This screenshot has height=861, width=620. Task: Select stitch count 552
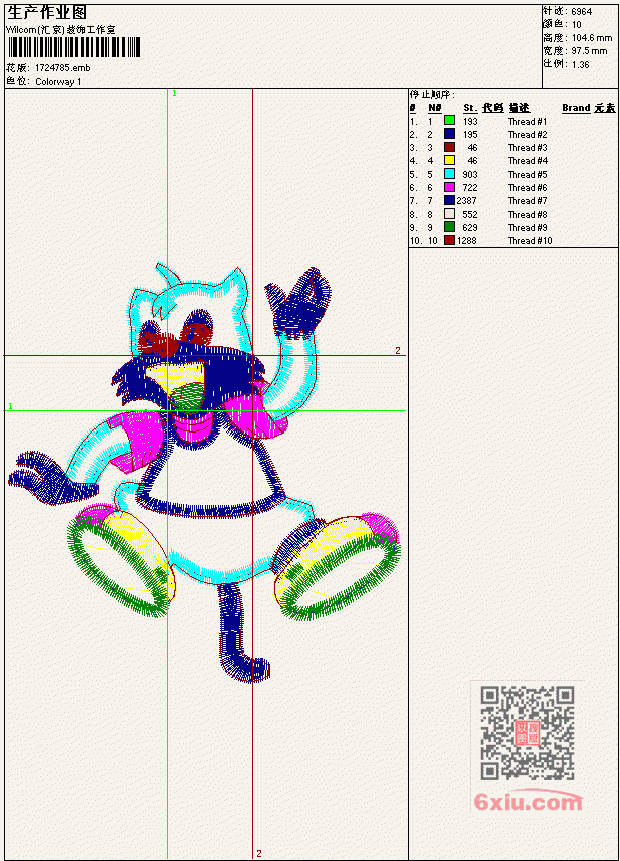click(x=470, y=215)
